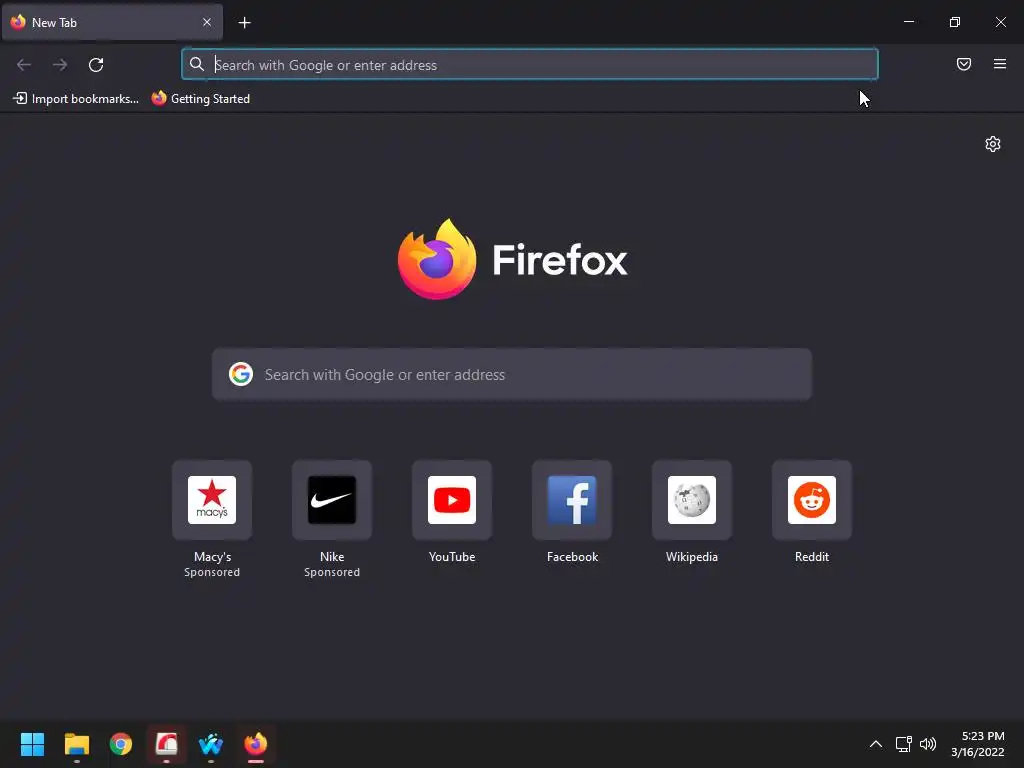Open the Wikipedia shortcut tile
Screen dimensions: 1024x768
692,500
